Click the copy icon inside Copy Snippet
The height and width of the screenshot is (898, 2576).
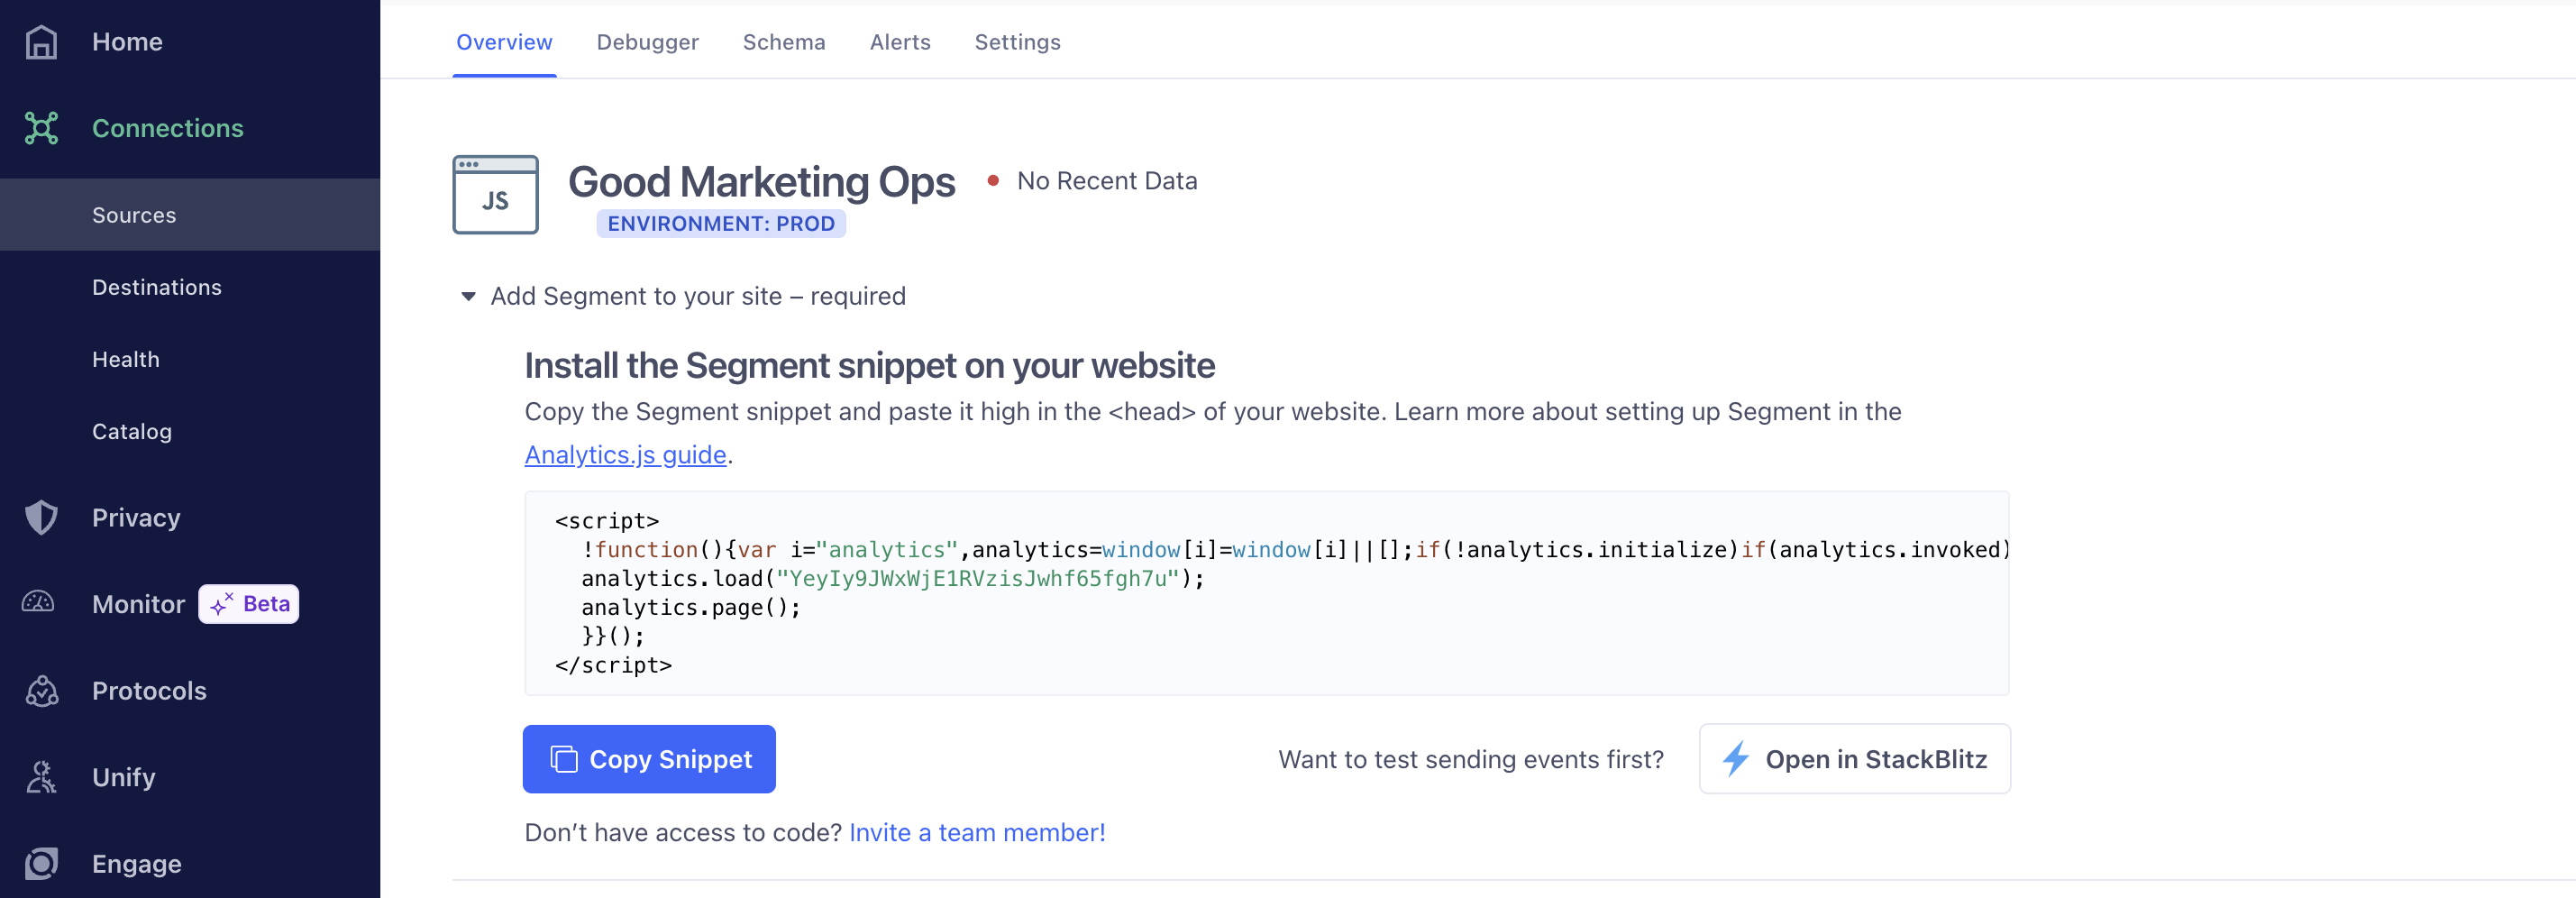563,759
